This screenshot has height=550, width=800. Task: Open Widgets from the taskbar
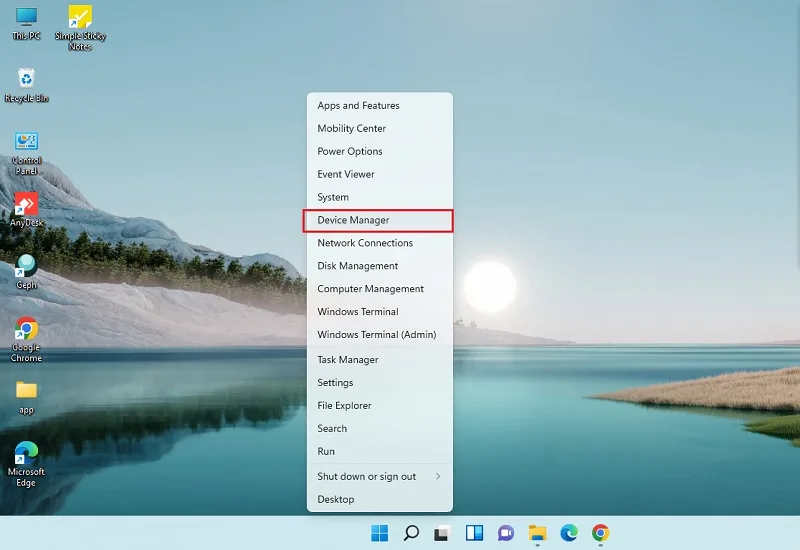point(474,533)
